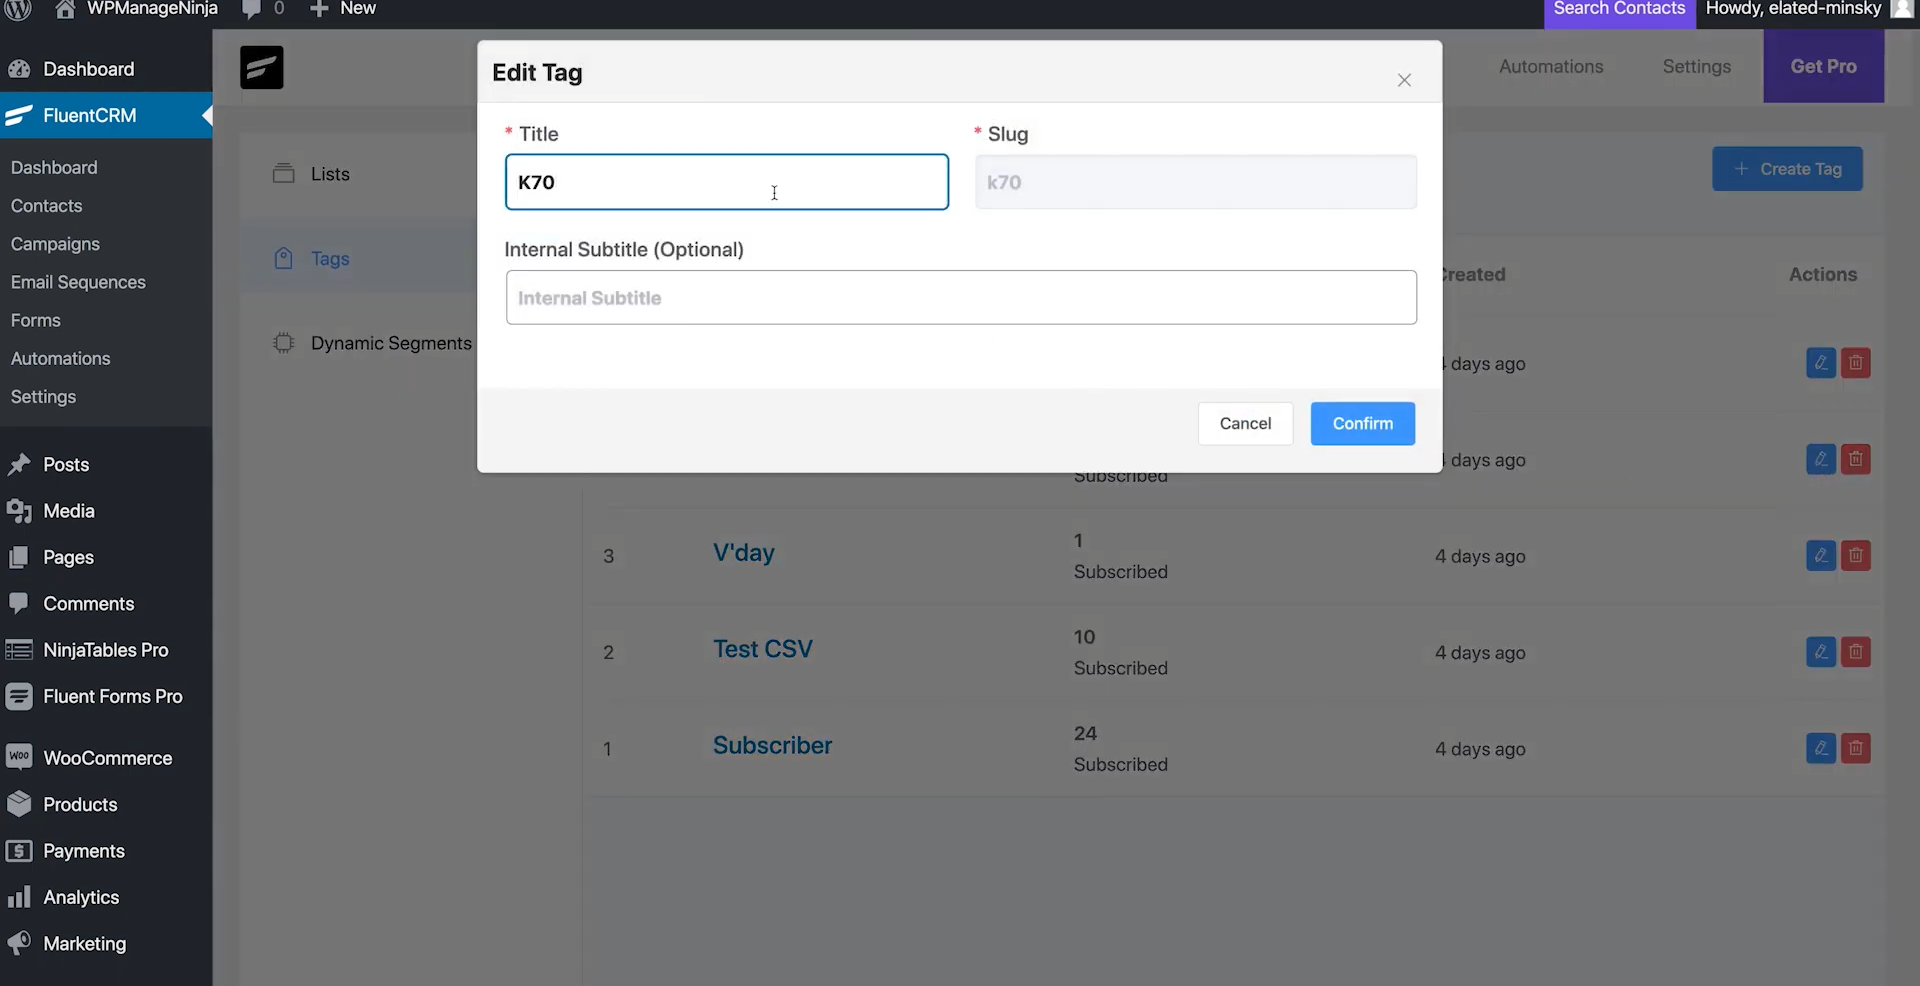Open Dynamic Segments section

(x=390, y=343)
